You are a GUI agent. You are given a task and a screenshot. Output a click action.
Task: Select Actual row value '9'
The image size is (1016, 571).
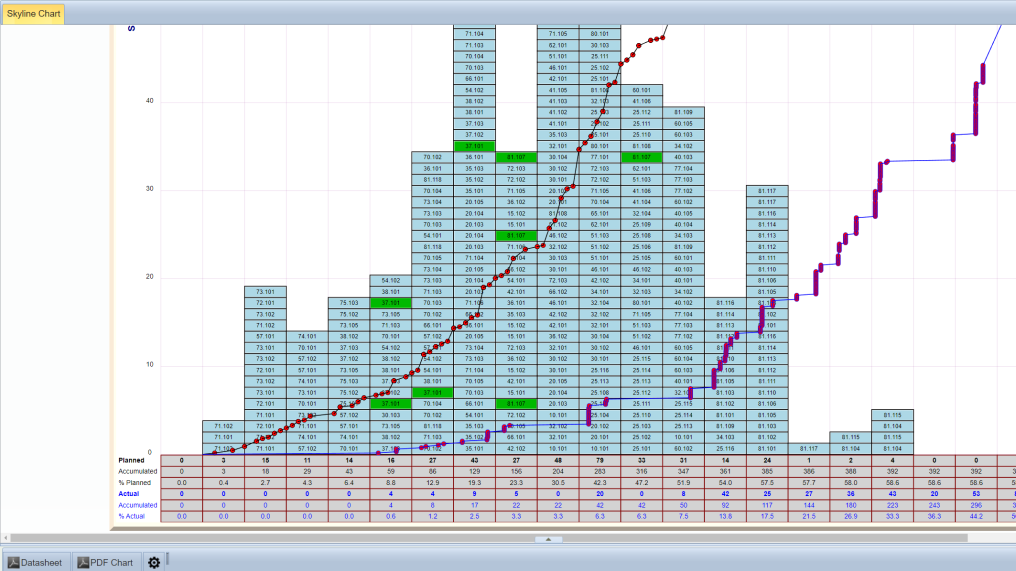click(474, 494)
